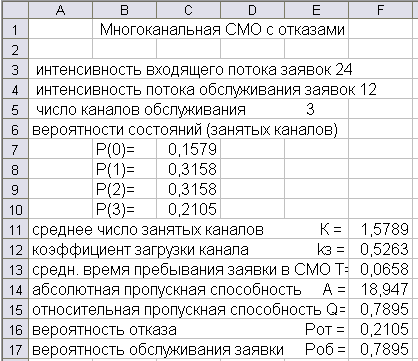Select column F header

point(380,11)
